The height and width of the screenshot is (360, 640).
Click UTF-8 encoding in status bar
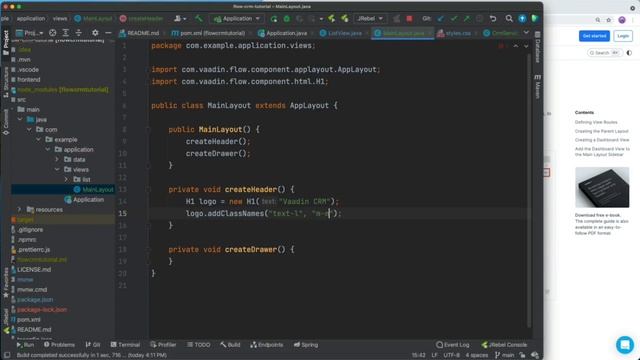pos(451,355)
